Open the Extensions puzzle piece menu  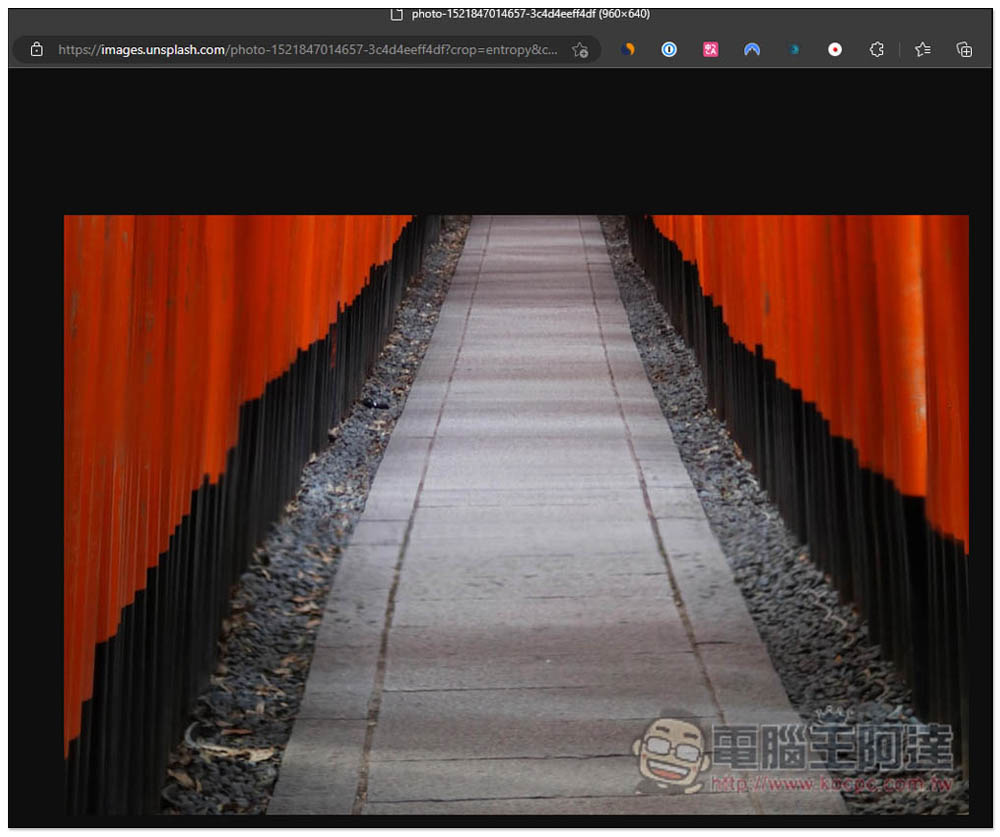pos(877,49)
